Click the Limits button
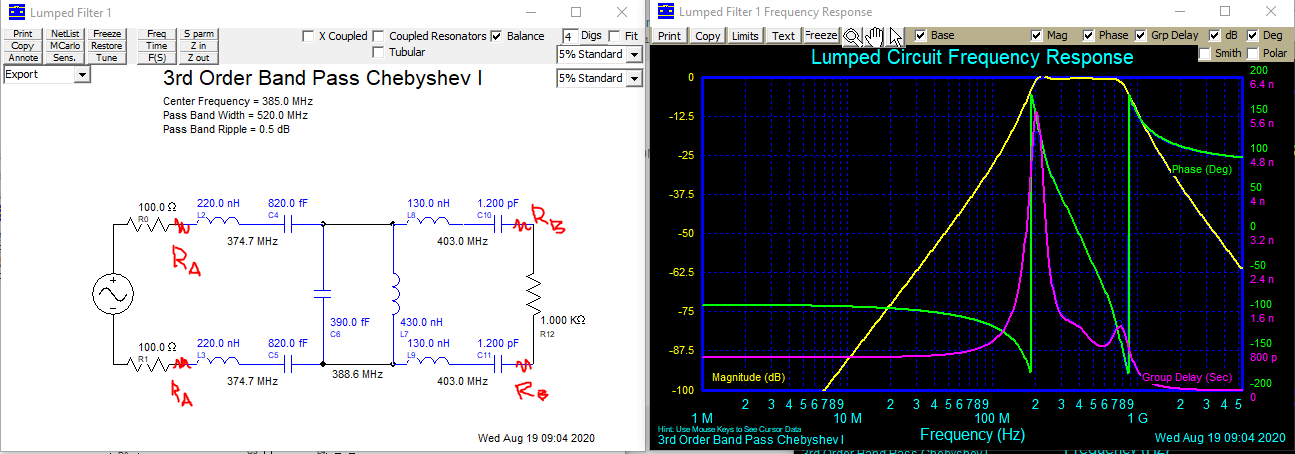The width and height of the screenshot is (1295, 454). click(745, 36)
